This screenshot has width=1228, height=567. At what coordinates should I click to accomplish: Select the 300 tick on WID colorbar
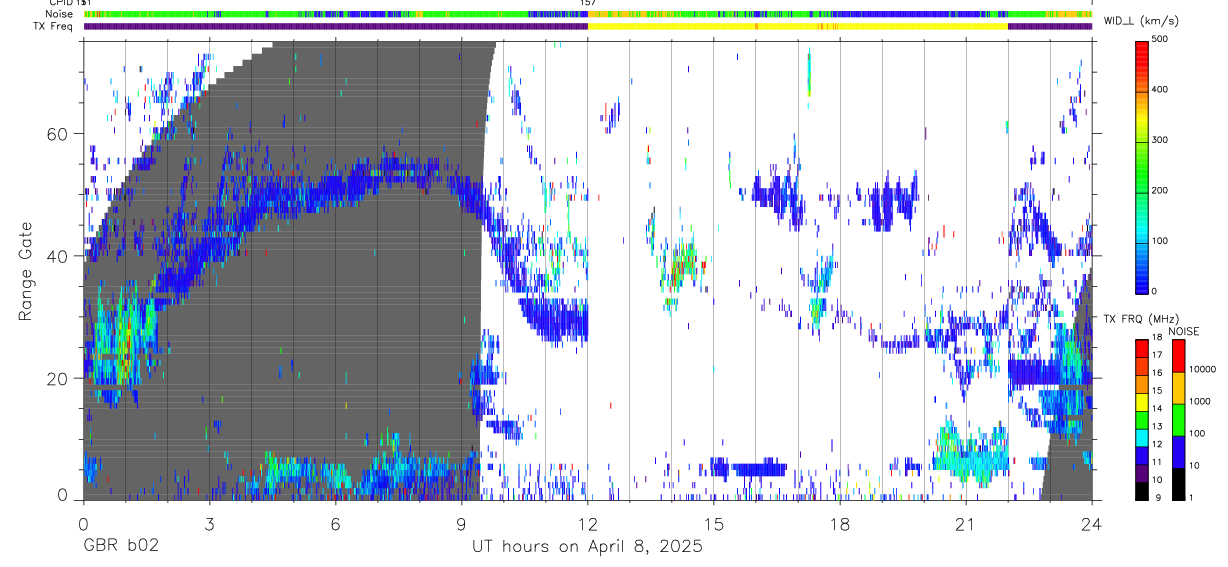(1161, 141)
